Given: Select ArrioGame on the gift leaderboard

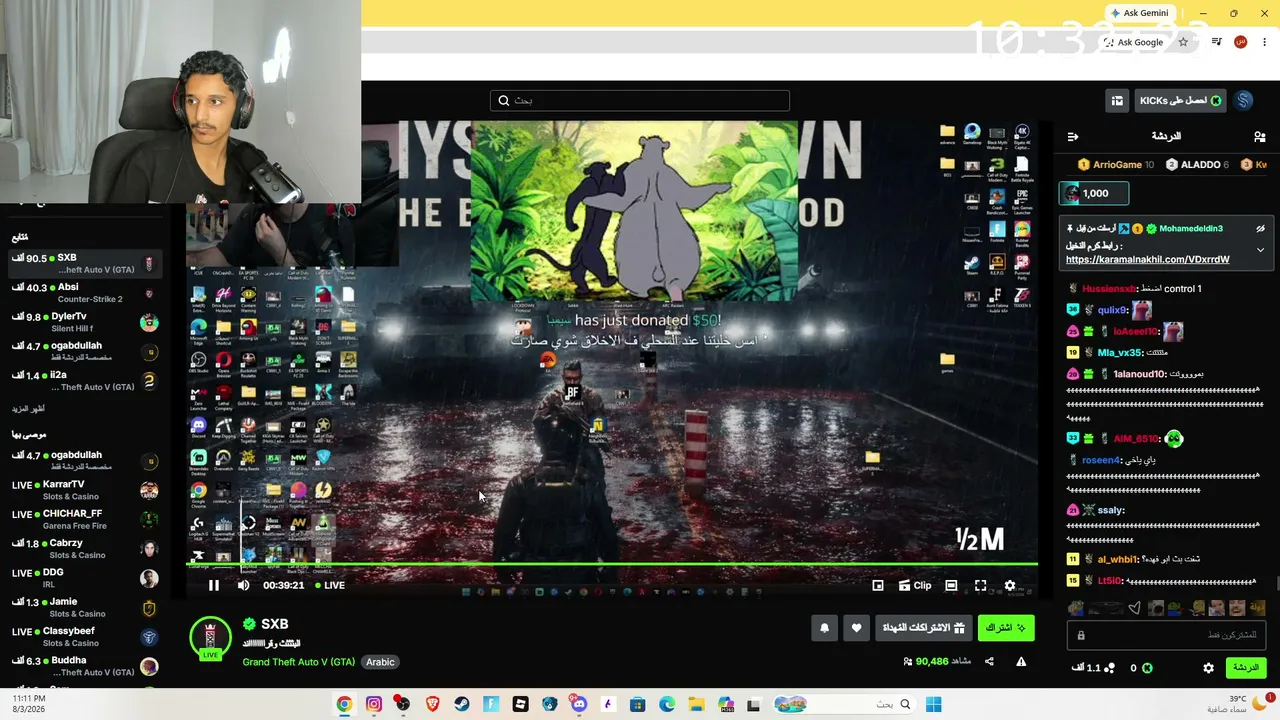Looking at the screenshot, I should [x=1116, y=165].
